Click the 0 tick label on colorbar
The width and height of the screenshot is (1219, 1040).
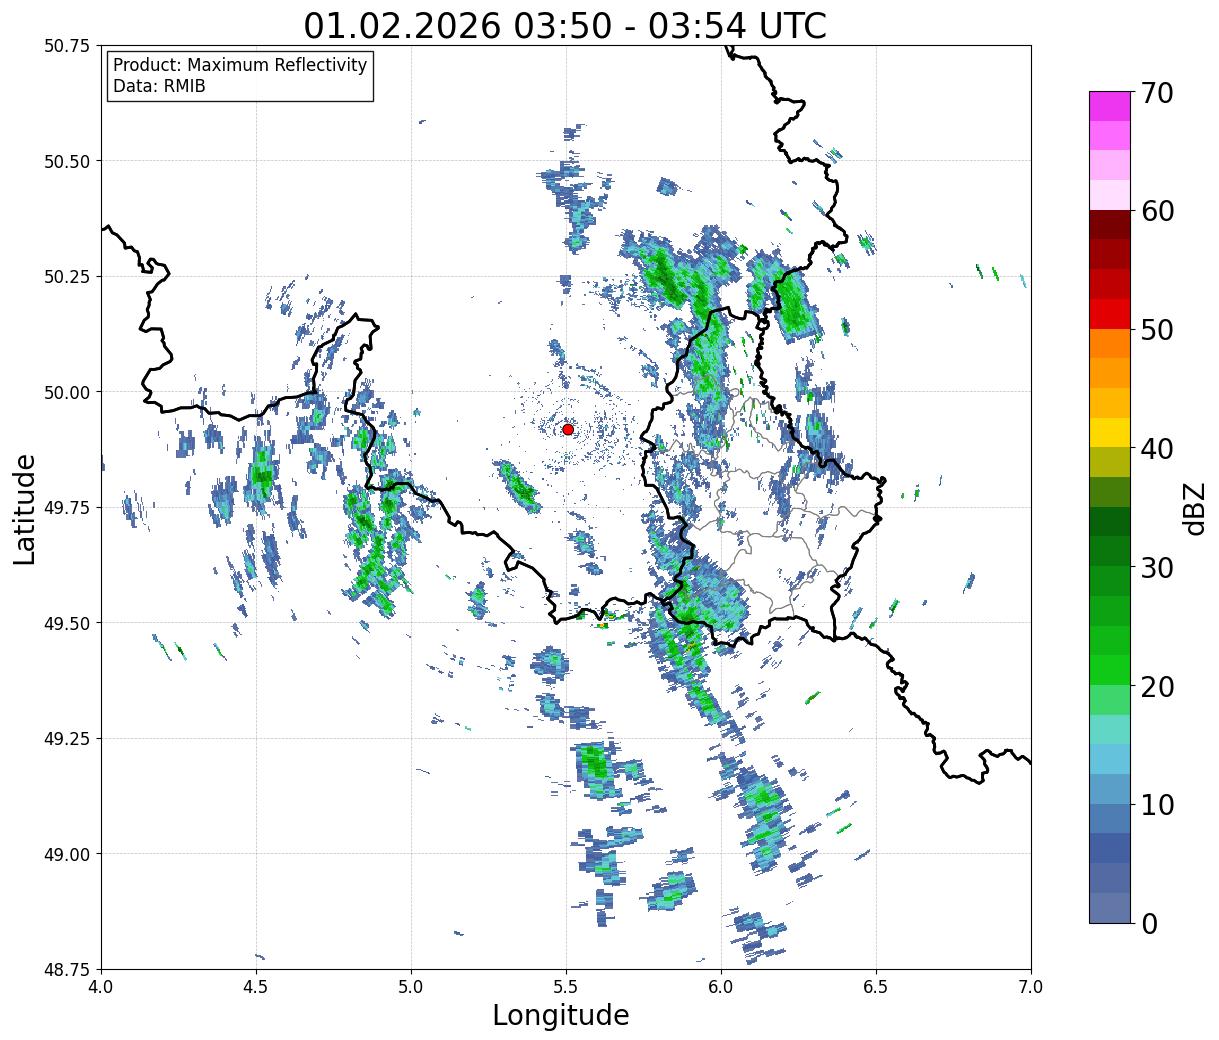pos(1150,923)
